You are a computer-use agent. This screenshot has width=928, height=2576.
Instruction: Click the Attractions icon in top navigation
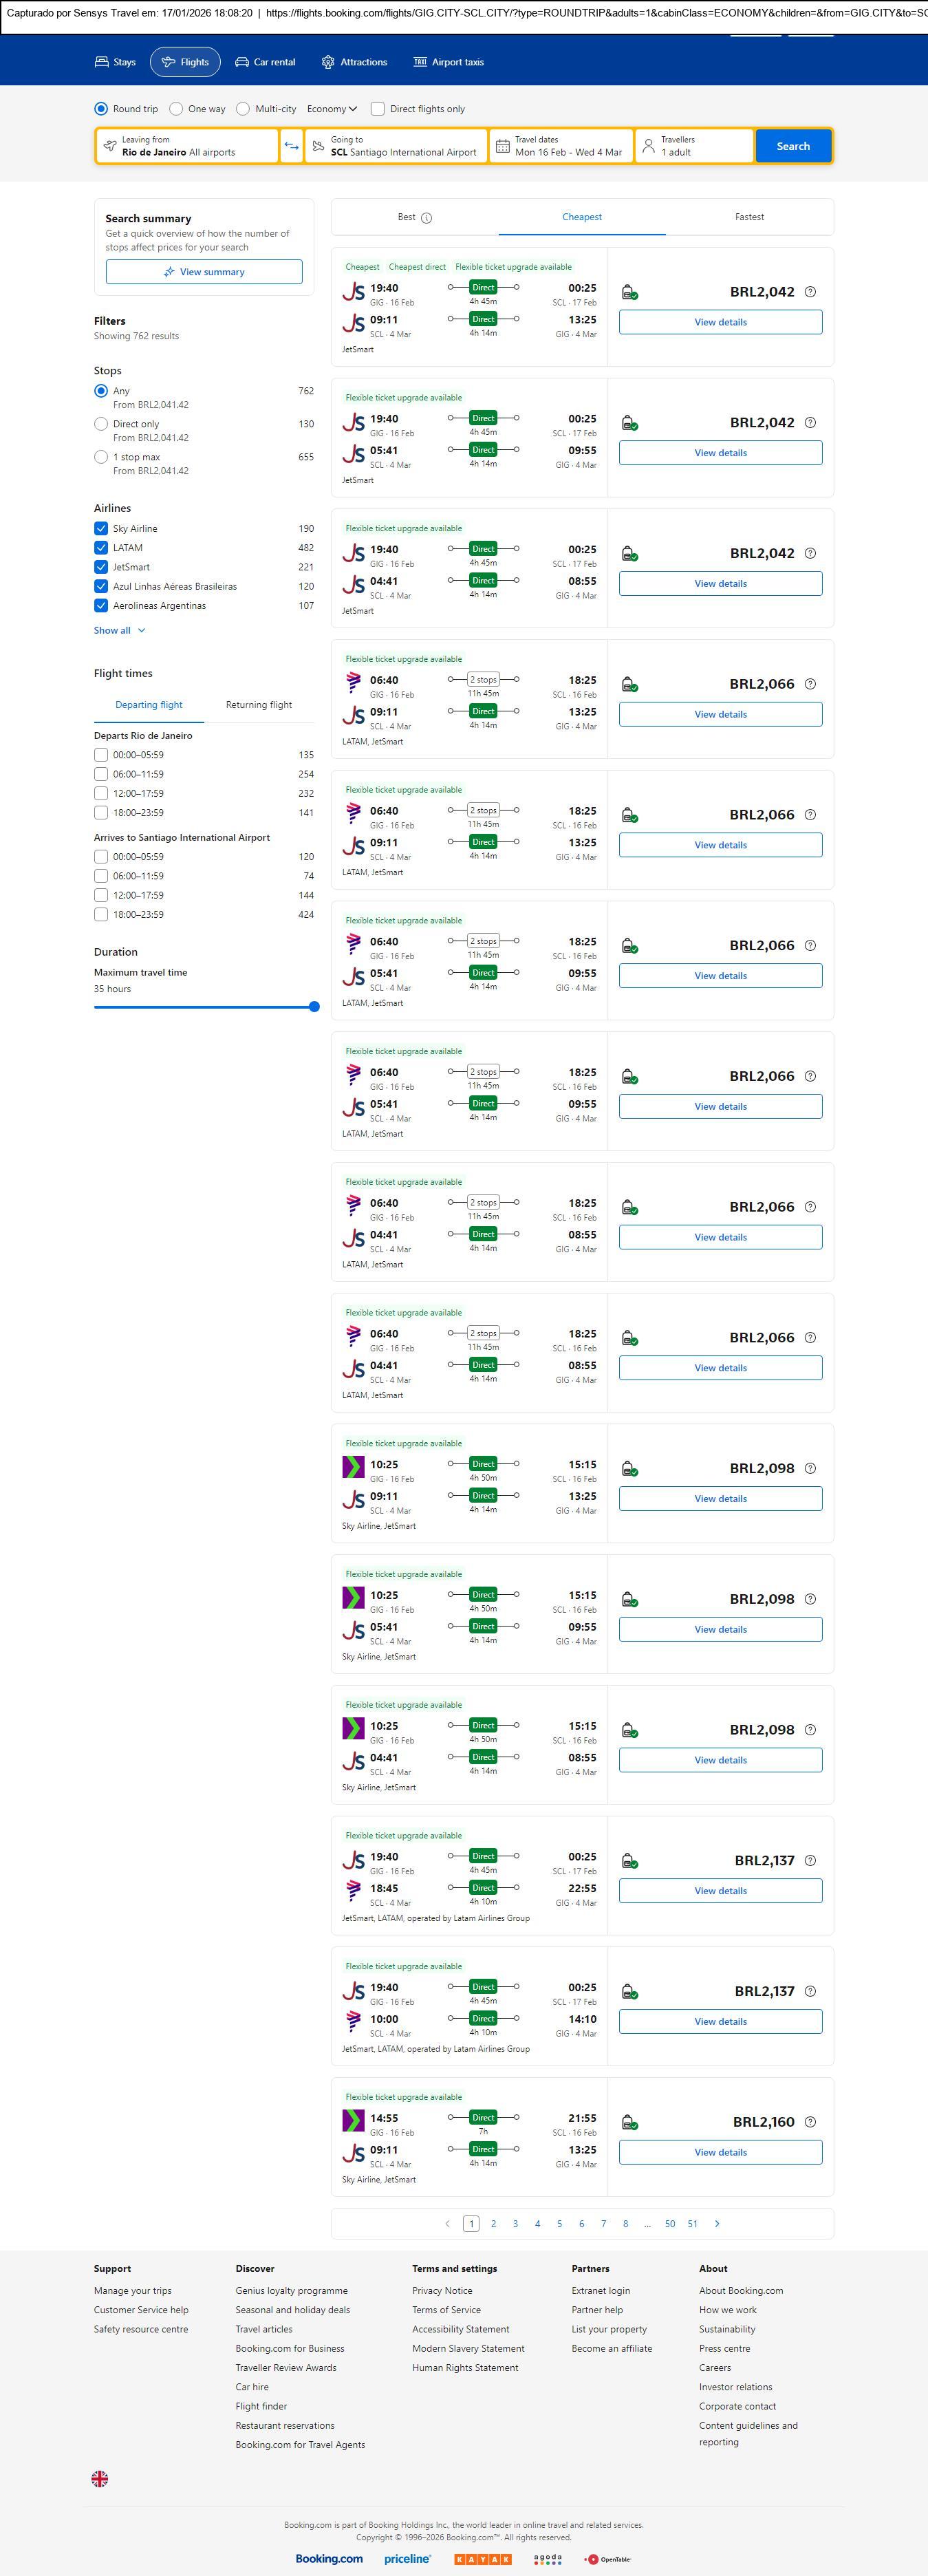coord(328,62)
